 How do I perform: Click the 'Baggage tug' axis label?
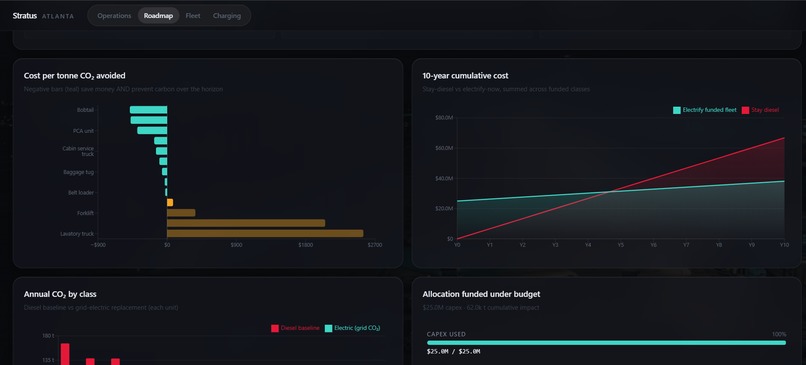coord(79,172)
